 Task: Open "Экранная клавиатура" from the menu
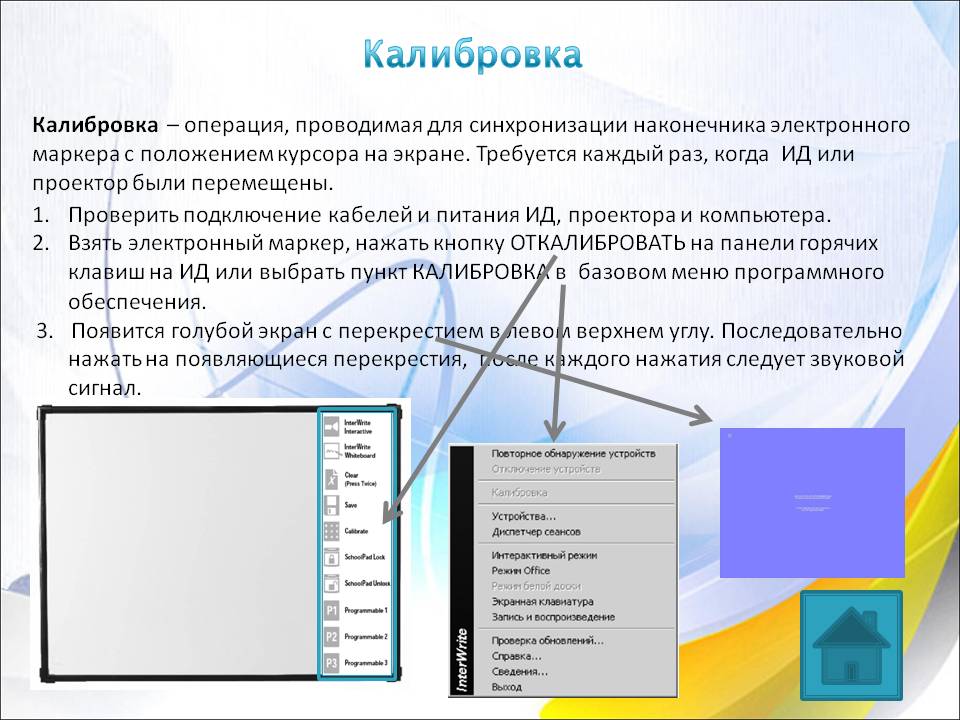point(542,601)
